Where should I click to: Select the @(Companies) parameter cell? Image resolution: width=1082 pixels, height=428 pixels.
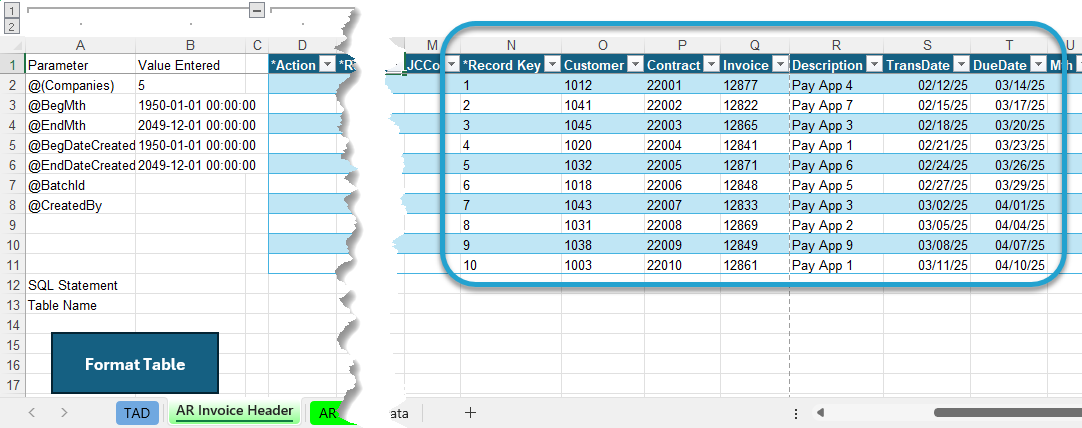(81, 86)
